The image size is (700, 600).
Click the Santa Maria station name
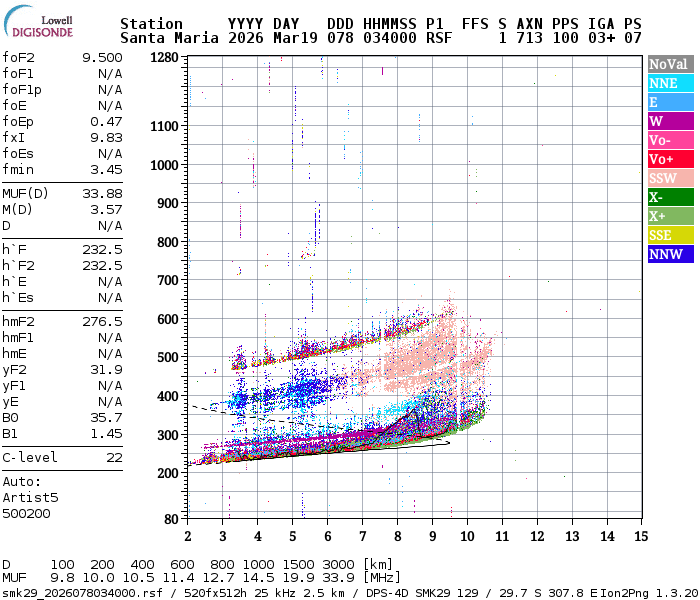coord(160,38)
